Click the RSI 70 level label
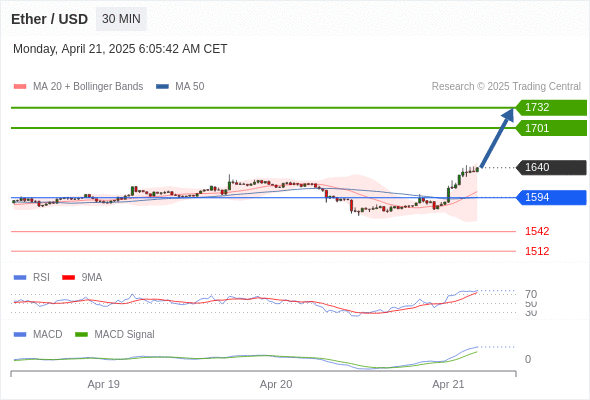The height and width of the screenshot is (400, 590). click(531, 294)
